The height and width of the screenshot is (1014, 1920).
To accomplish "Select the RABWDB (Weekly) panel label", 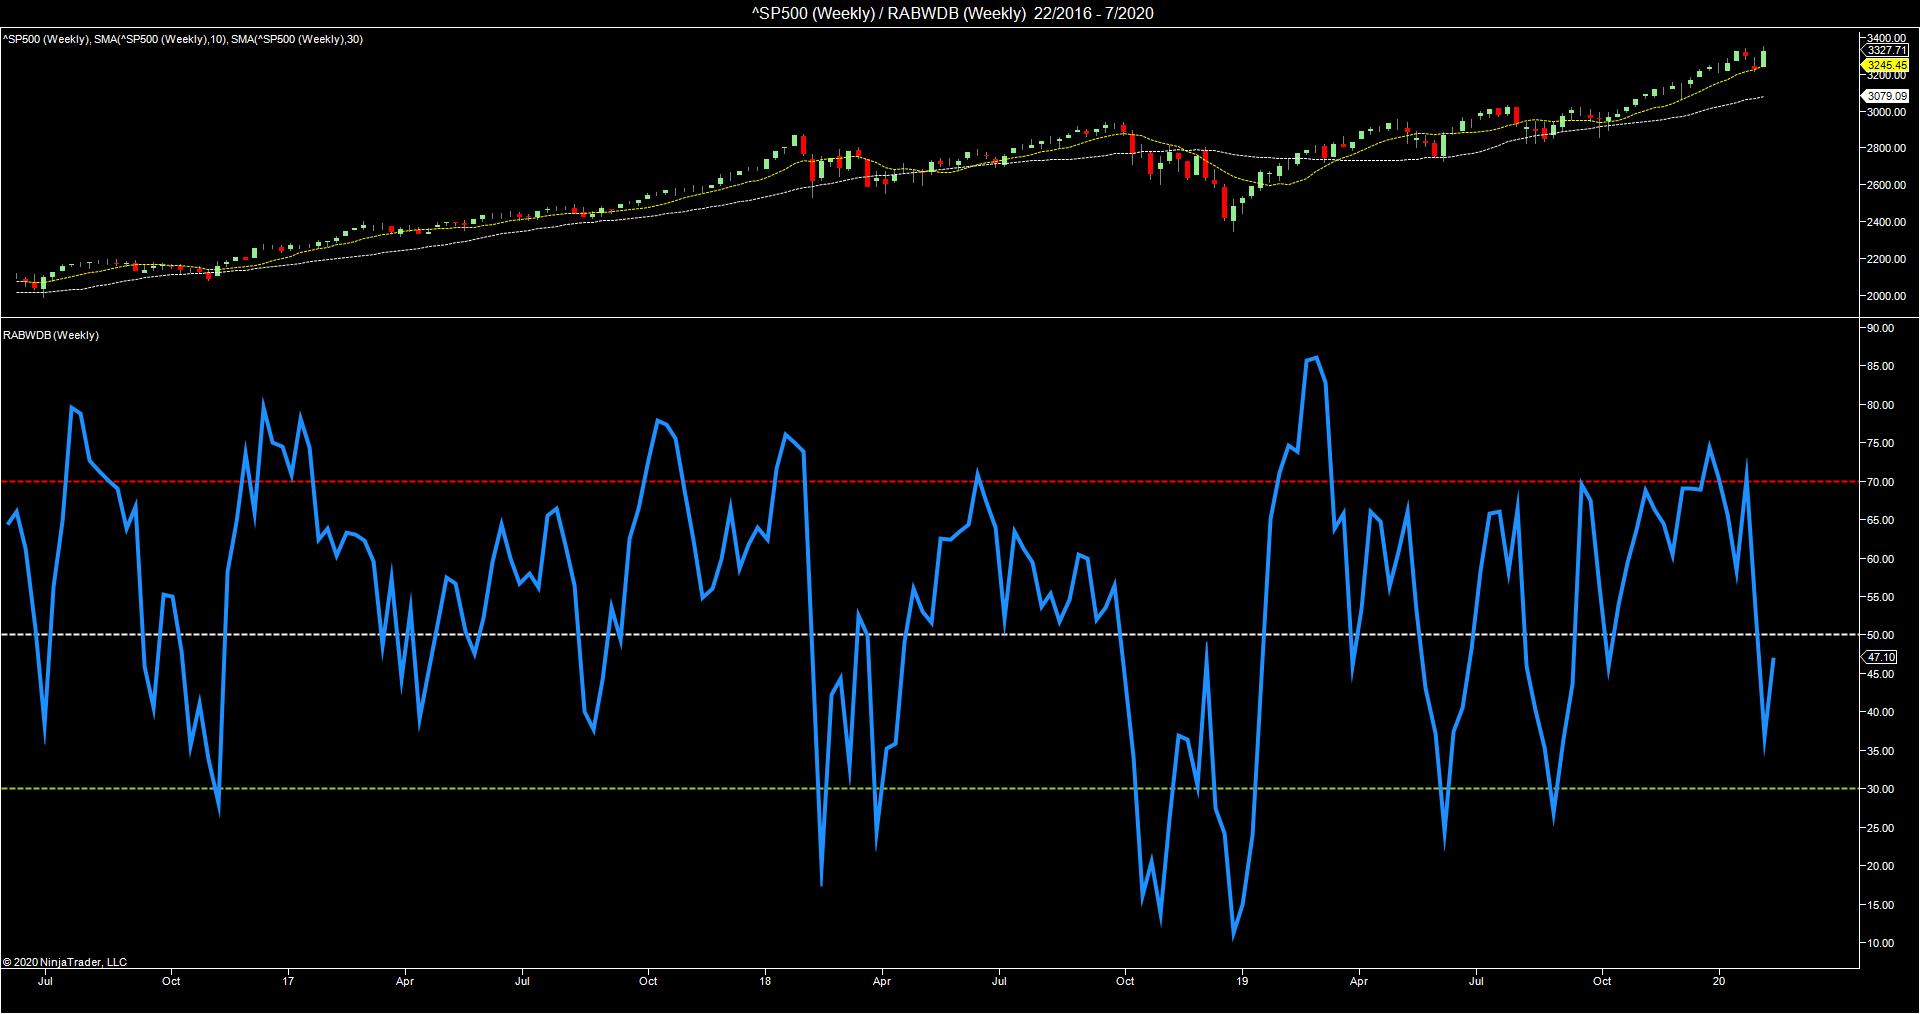I will pos(51,335).
